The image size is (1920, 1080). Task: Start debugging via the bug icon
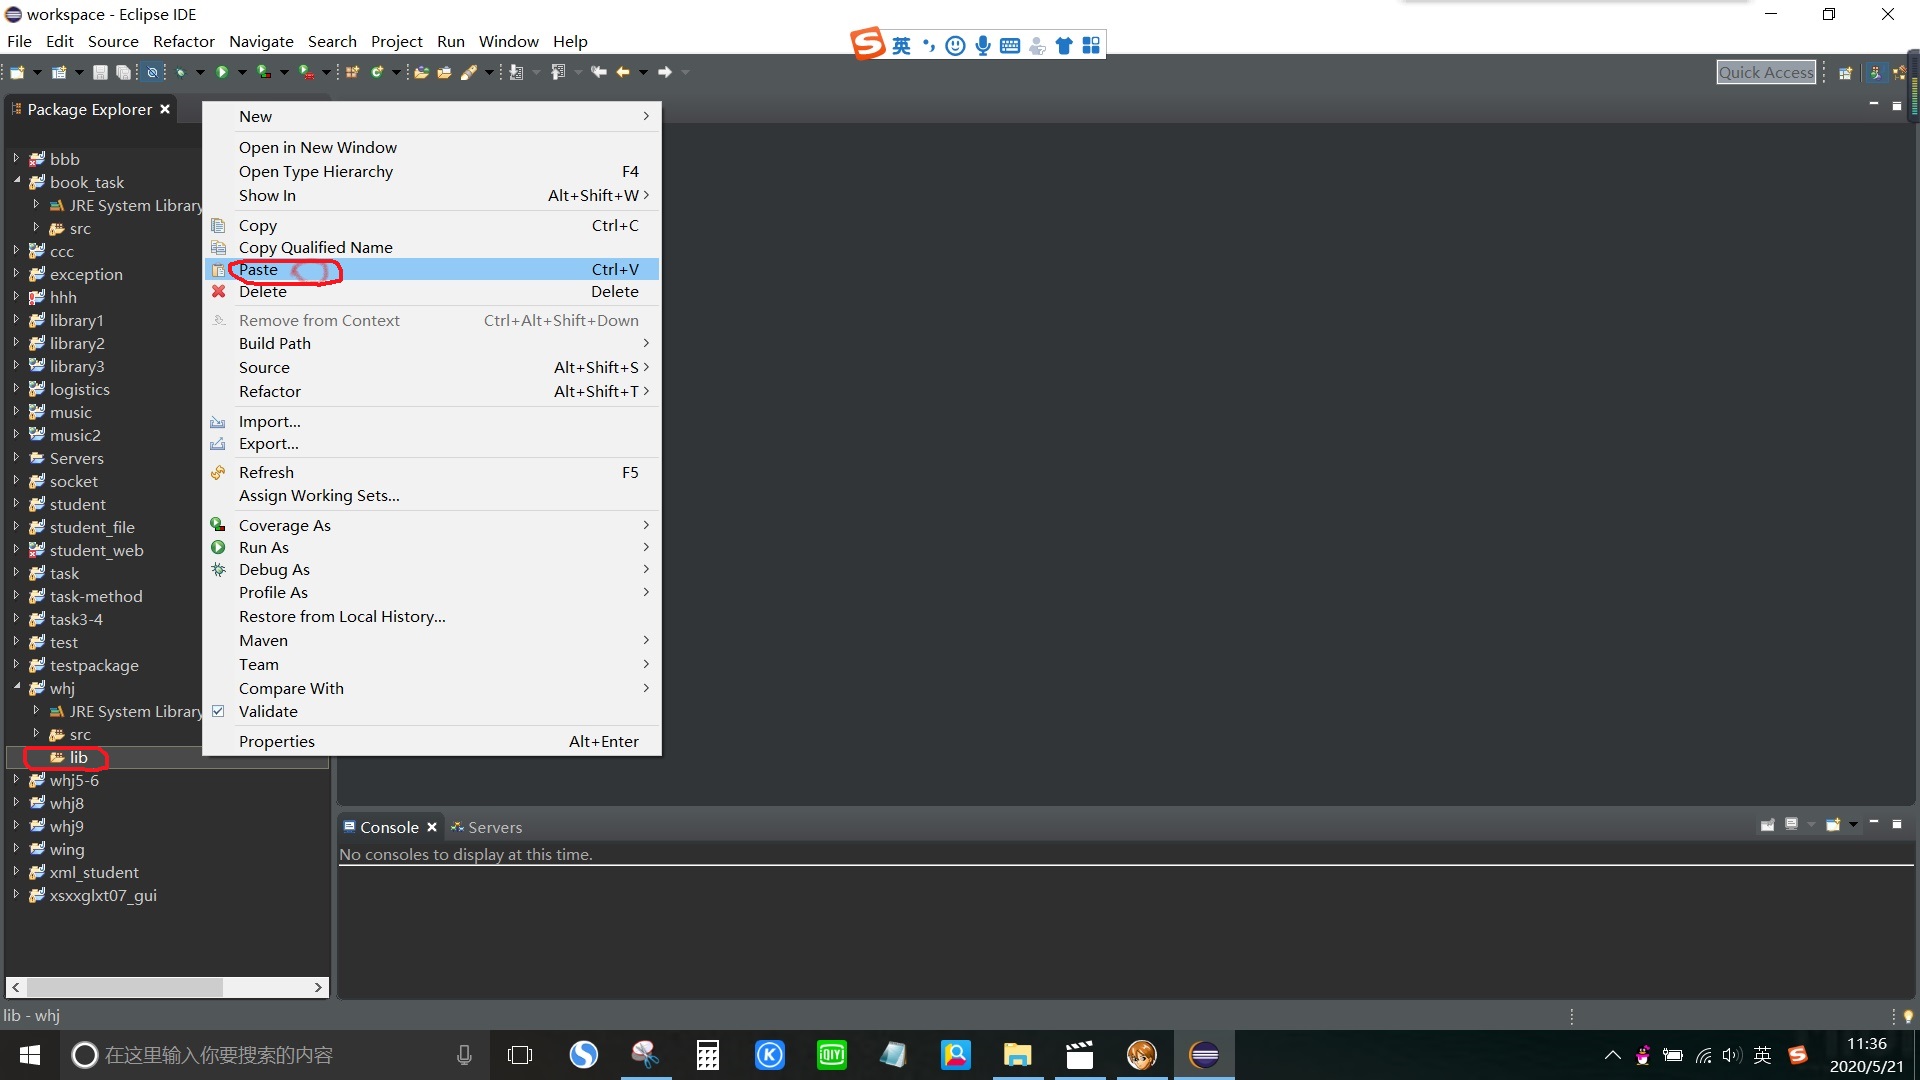click(180, 71)
